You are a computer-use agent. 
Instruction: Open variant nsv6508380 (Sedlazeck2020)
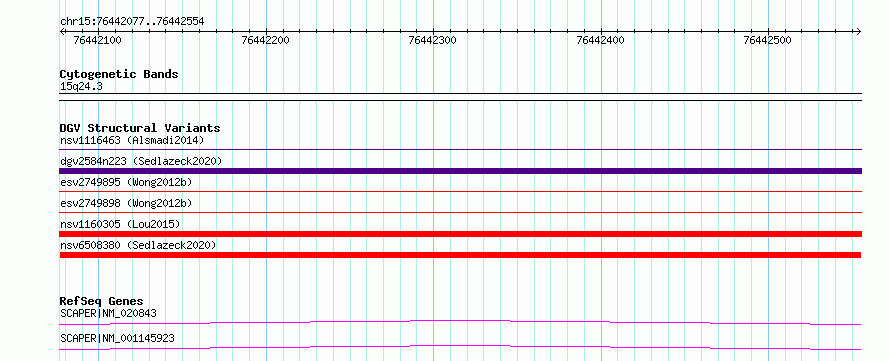[x=138, y=245]
